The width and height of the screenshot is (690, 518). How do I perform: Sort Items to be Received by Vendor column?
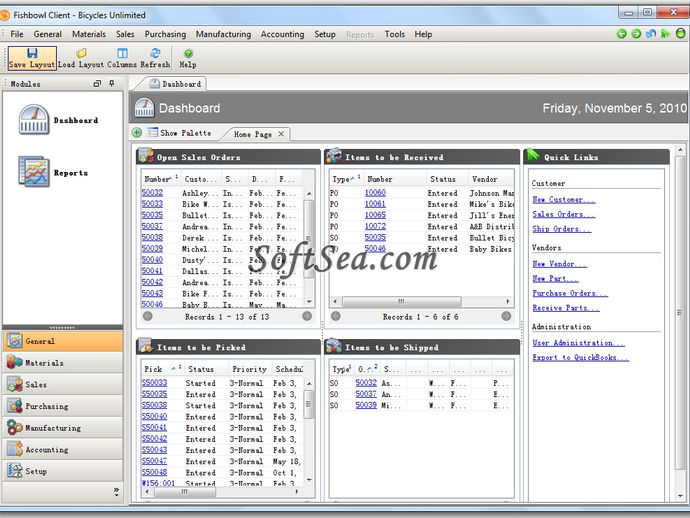pos(491,179)
